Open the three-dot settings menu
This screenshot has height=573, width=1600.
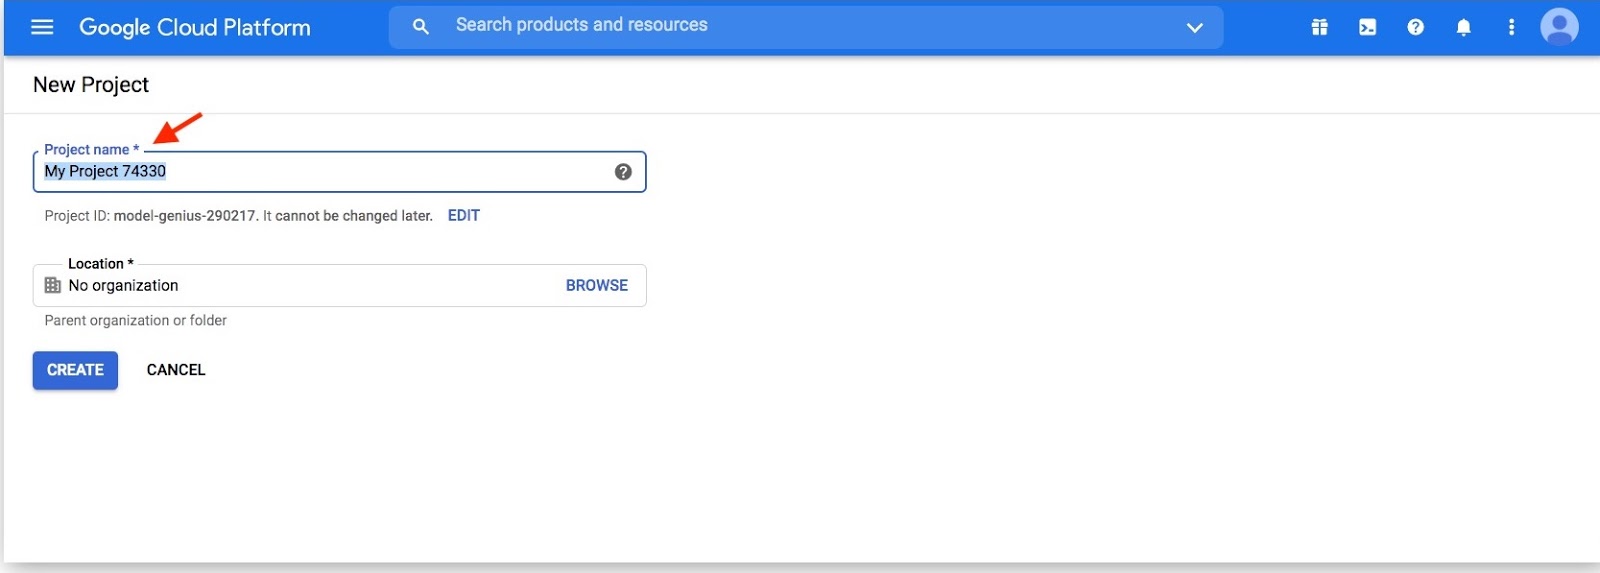(1511, 28)
